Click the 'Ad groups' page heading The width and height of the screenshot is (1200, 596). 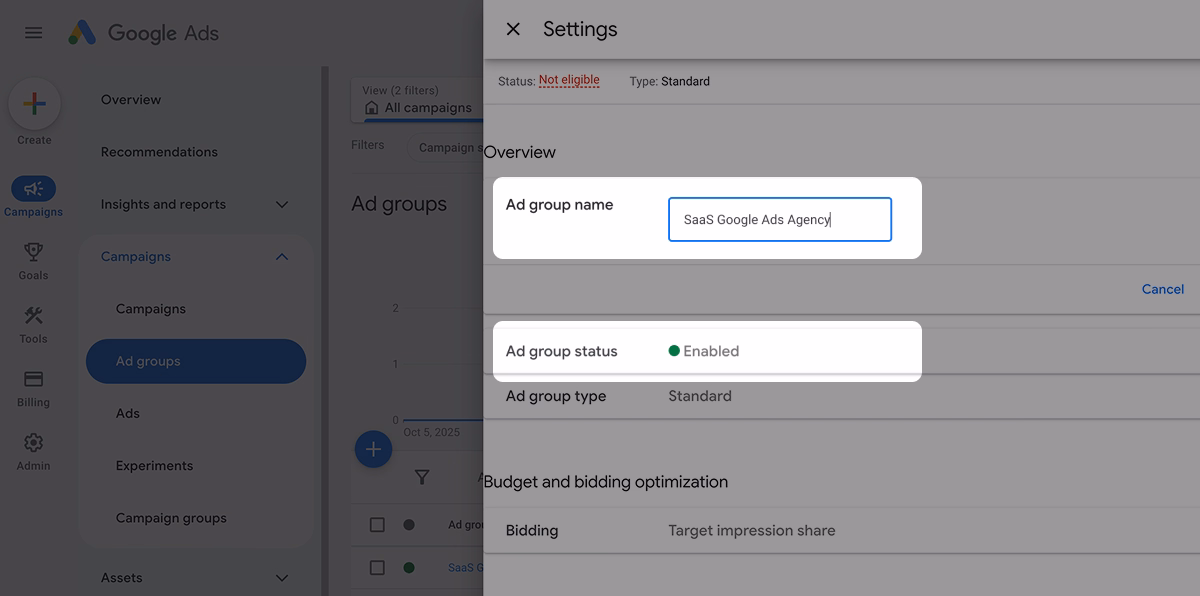pos(399,204)
